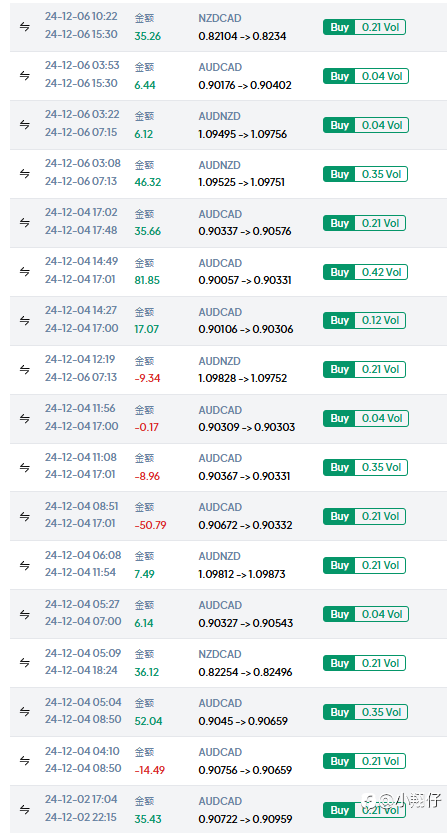Click swap icon on AUDCAD 81.85 trade
The image size is (447, 833).
tap(24, 271)
